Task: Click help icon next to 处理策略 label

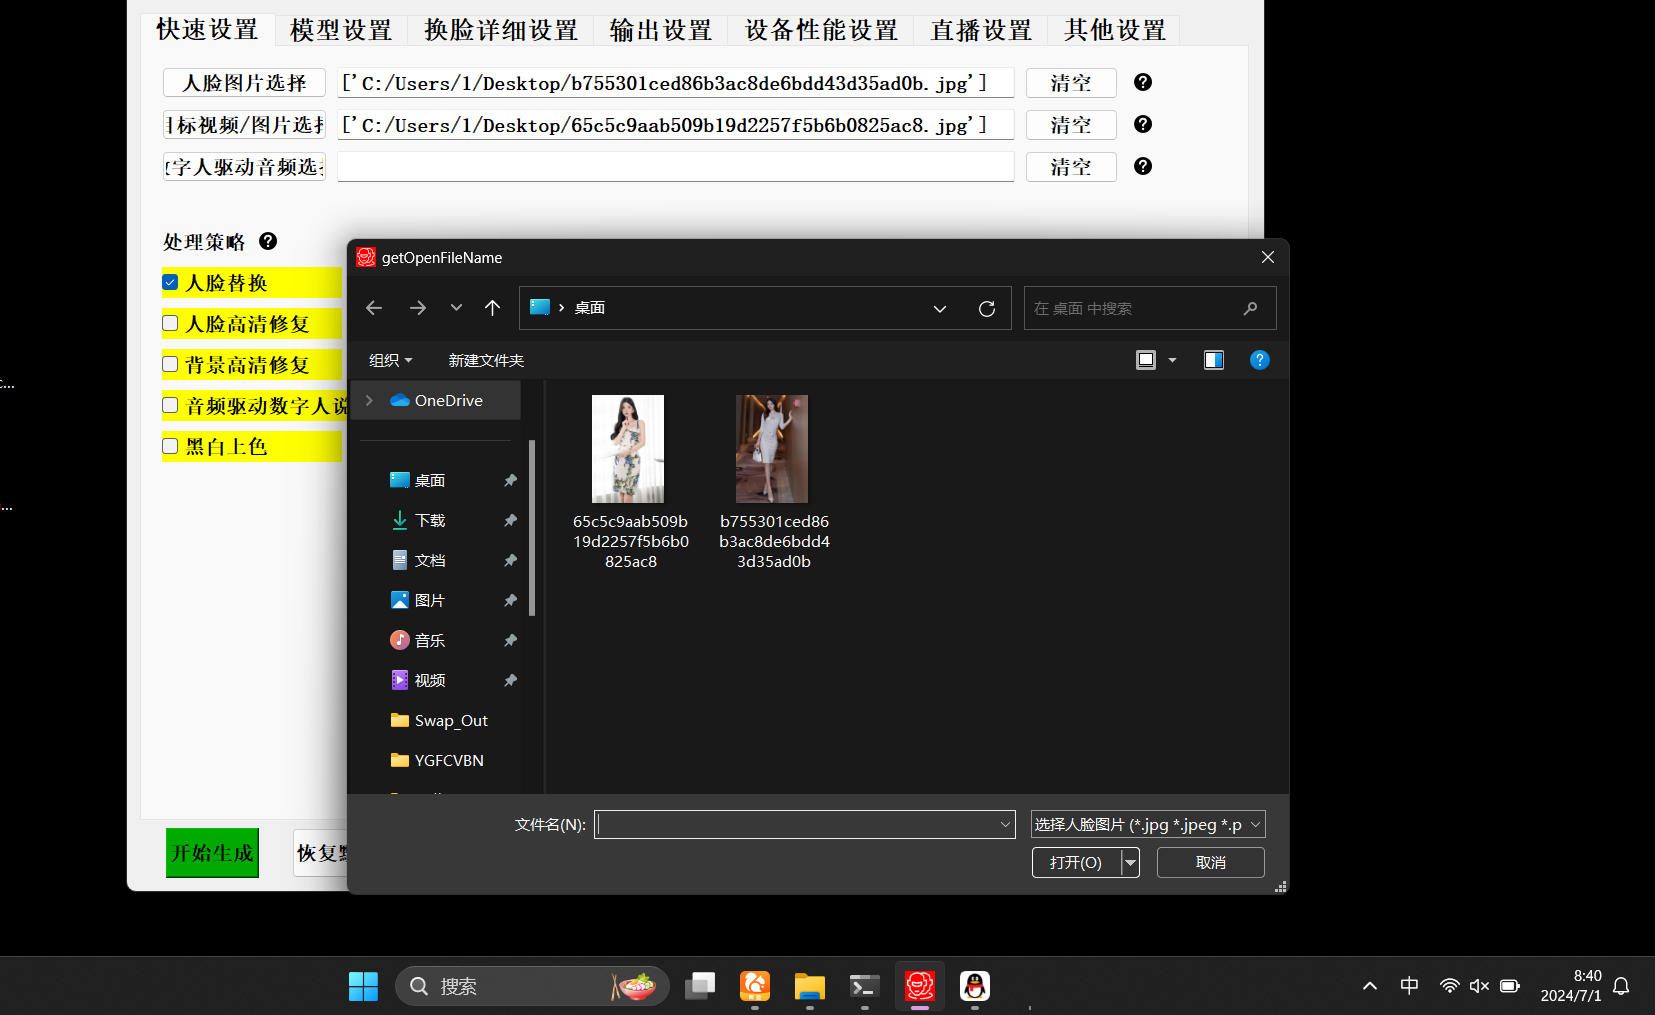Action: [268, 241]
